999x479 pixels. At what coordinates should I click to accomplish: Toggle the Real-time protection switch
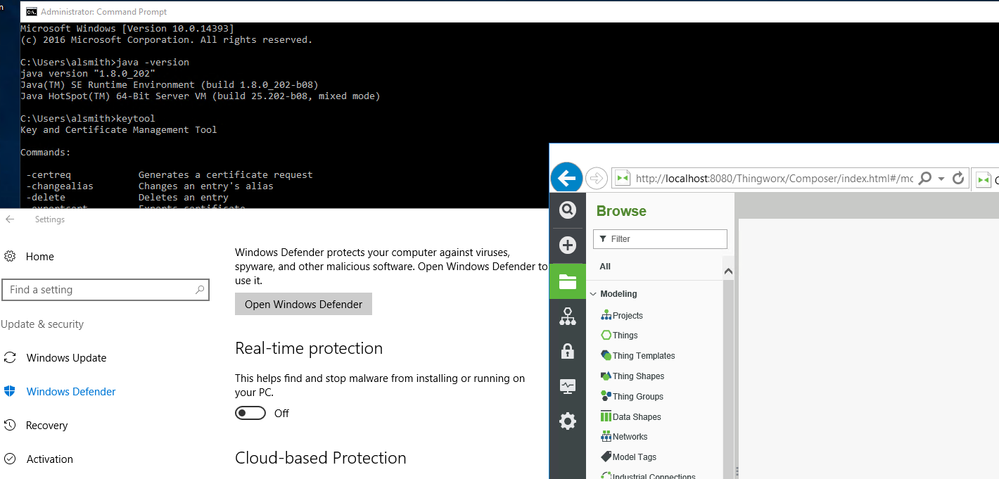click(x=250, y=413)
